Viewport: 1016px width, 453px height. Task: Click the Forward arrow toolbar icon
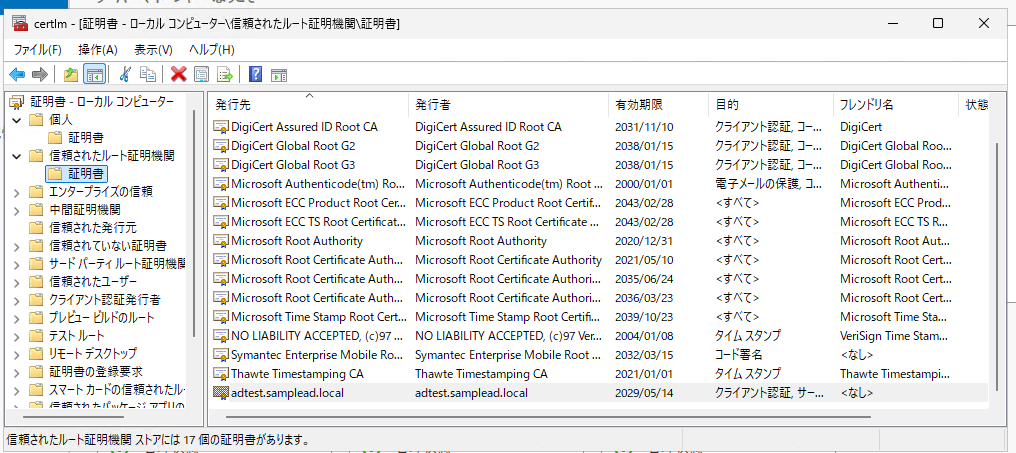pyautogui.click(x=40, y=75)
